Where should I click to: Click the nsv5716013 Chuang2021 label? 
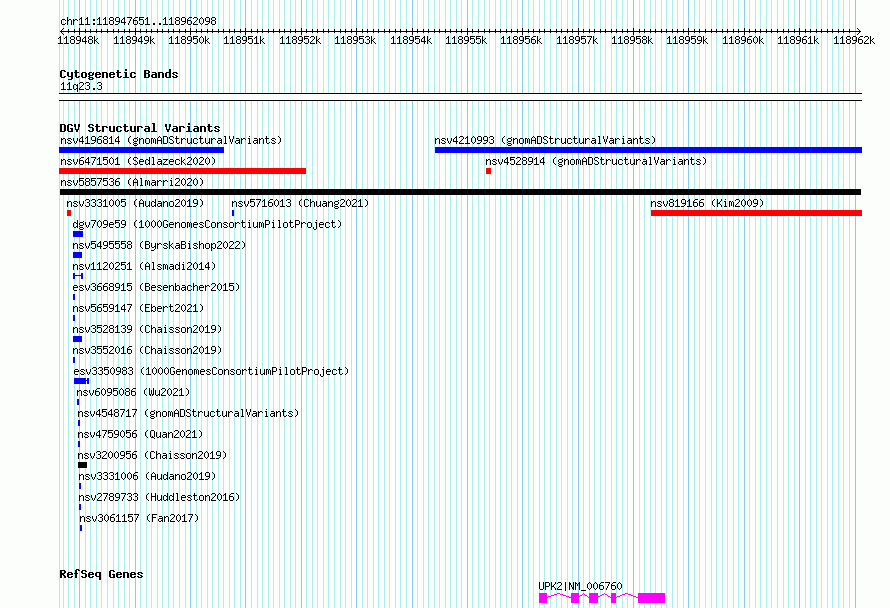click(300, 203)
